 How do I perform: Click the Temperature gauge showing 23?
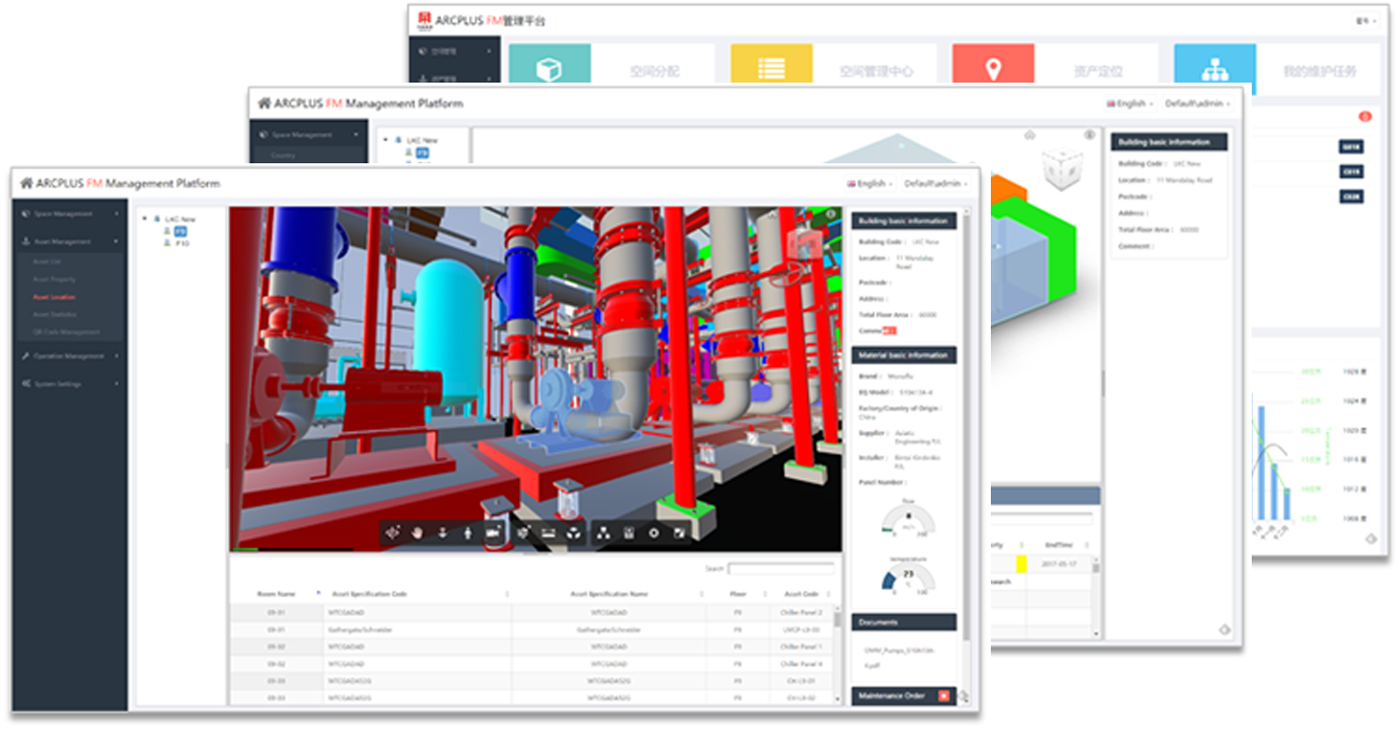click(908, 577)
